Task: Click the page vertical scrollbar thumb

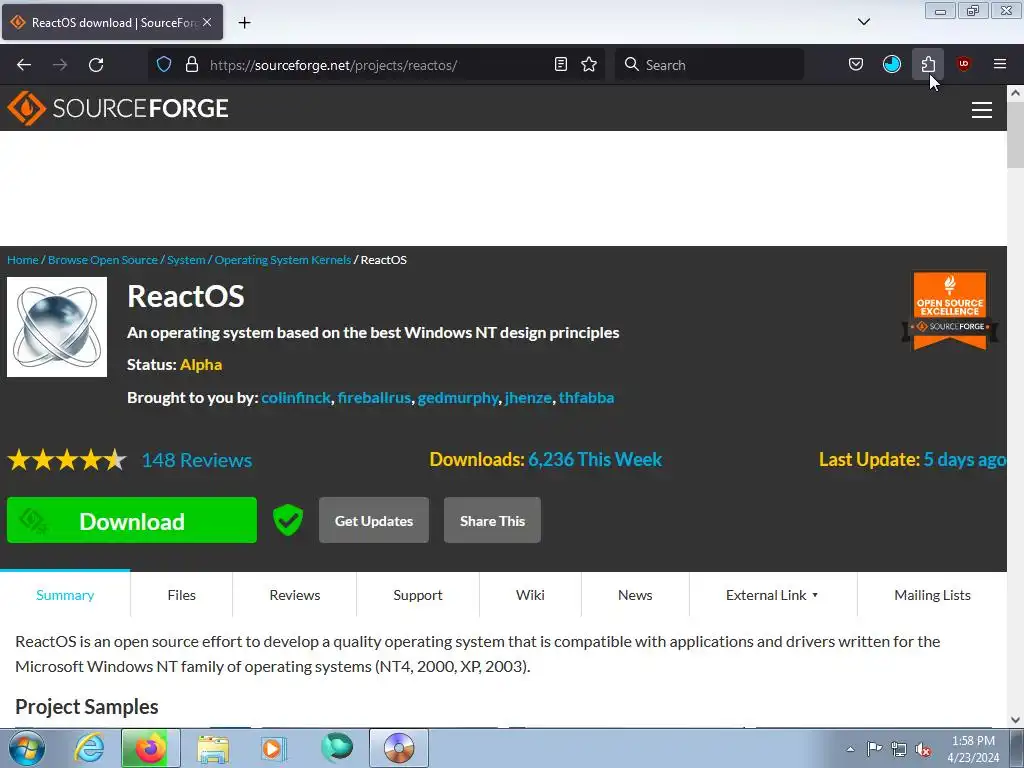Action: pyautogui.click(x=1015, y=135)
